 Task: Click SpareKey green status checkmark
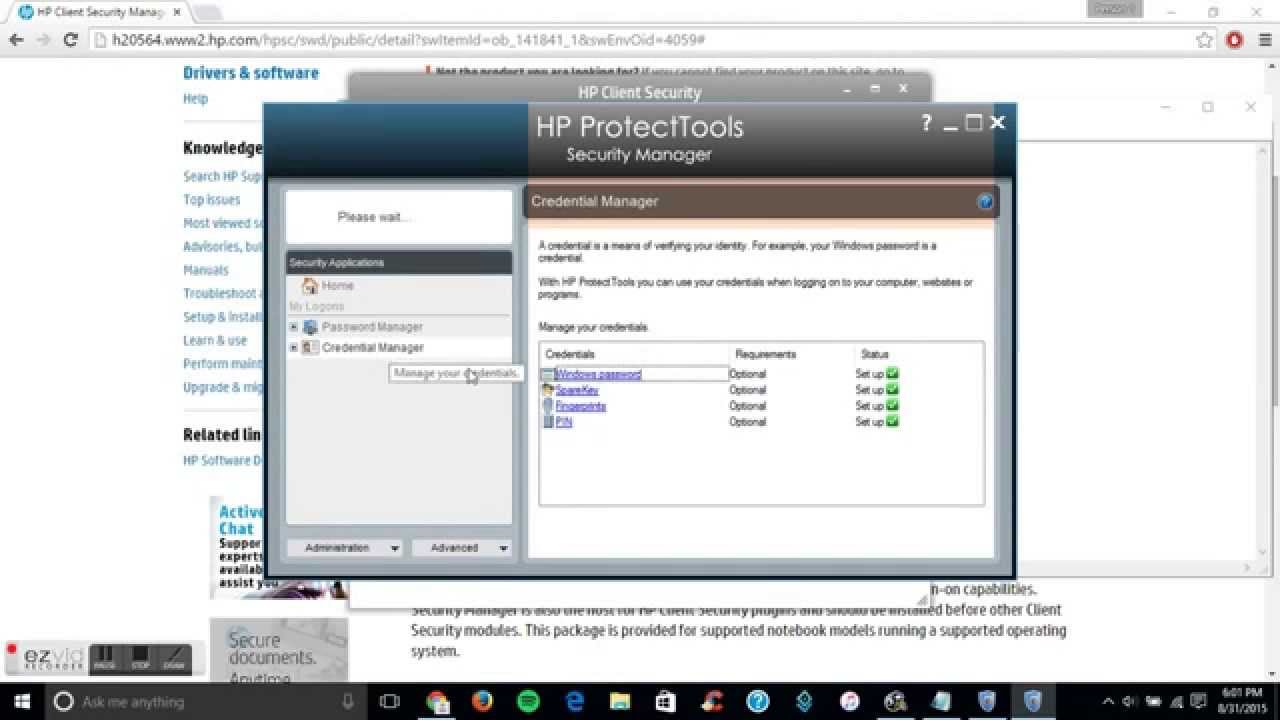892,390
